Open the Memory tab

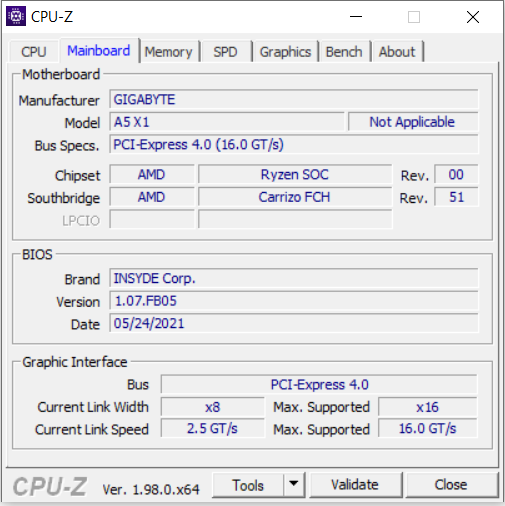(x=169, y=52)
